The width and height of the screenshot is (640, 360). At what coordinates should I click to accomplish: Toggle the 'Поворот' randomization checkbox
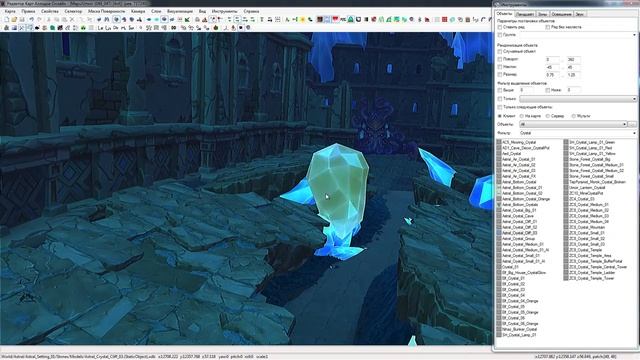point(500,59)
